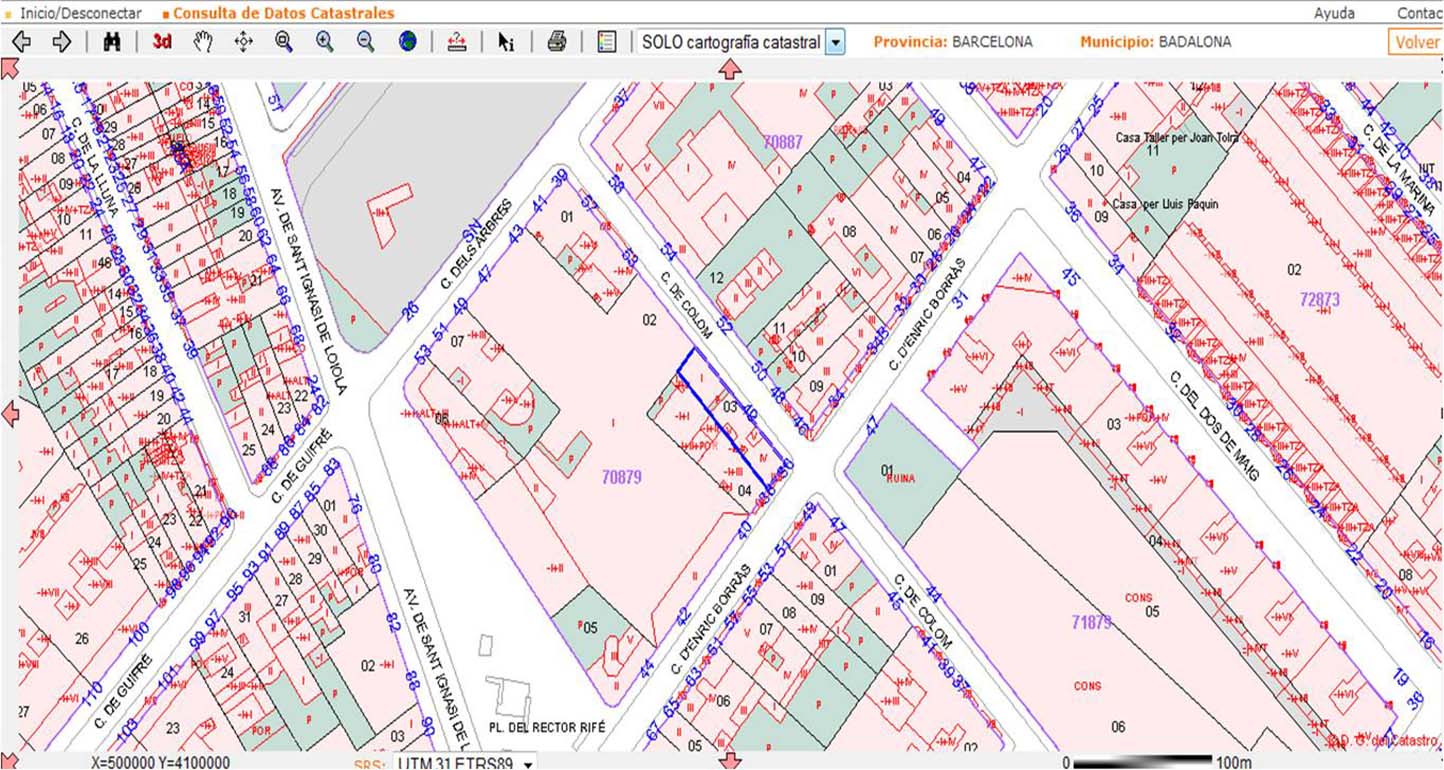Go back to the previous map view
The width and height of the screenshot is (1444, 770).
21,42
